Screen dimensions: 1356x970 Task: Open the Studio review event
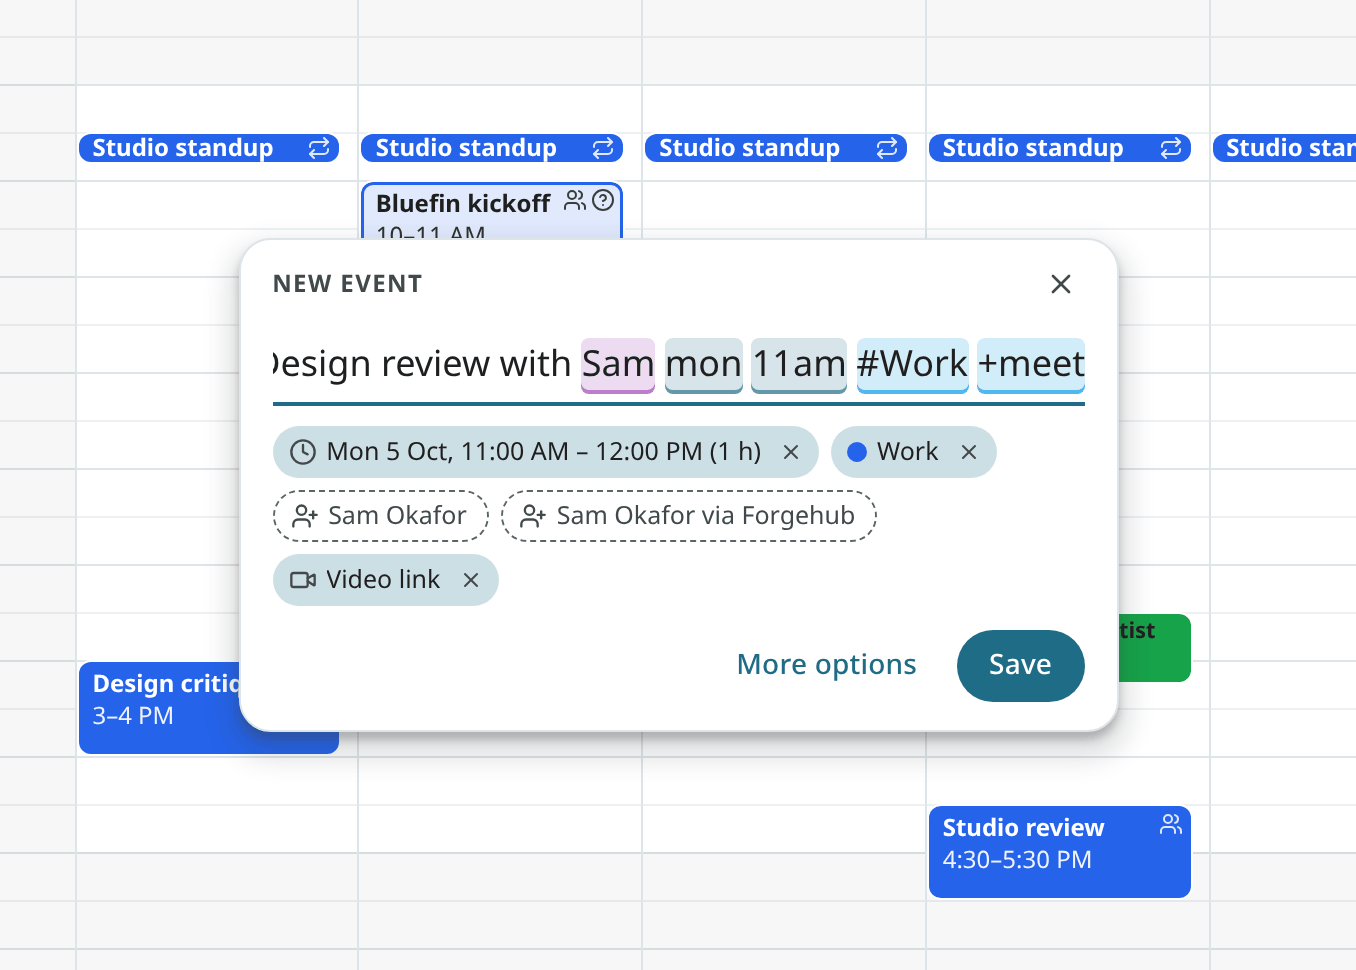pos(1060,852)
